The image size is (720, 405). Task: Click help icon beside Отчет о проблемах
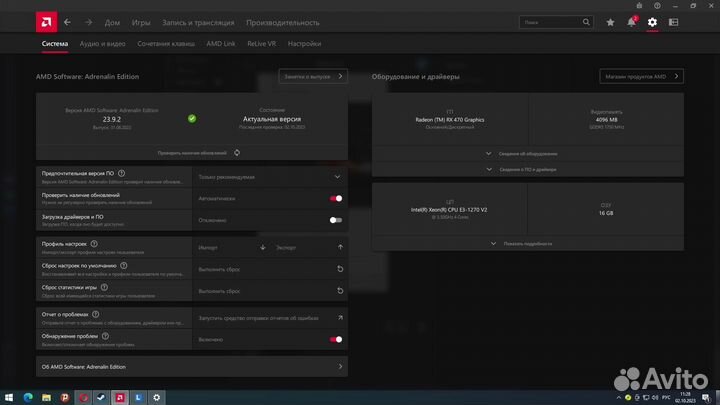pyautogui.click(x=96, y=314)
